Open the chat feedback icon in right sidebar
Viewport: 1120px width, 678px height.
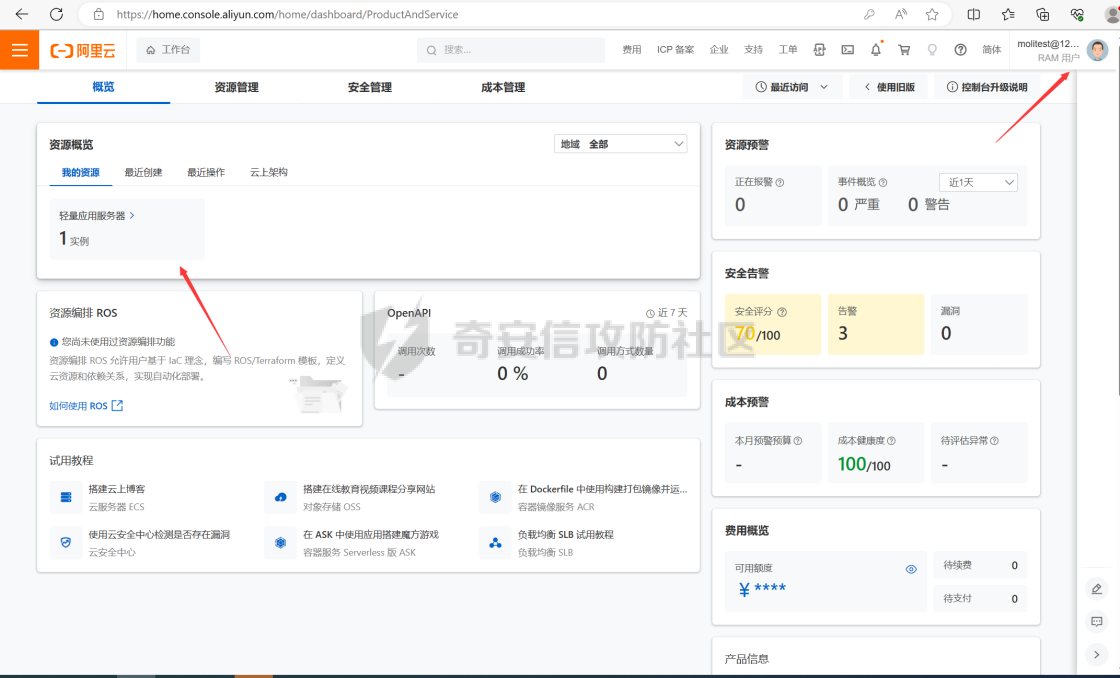[x=1096, y=621]
